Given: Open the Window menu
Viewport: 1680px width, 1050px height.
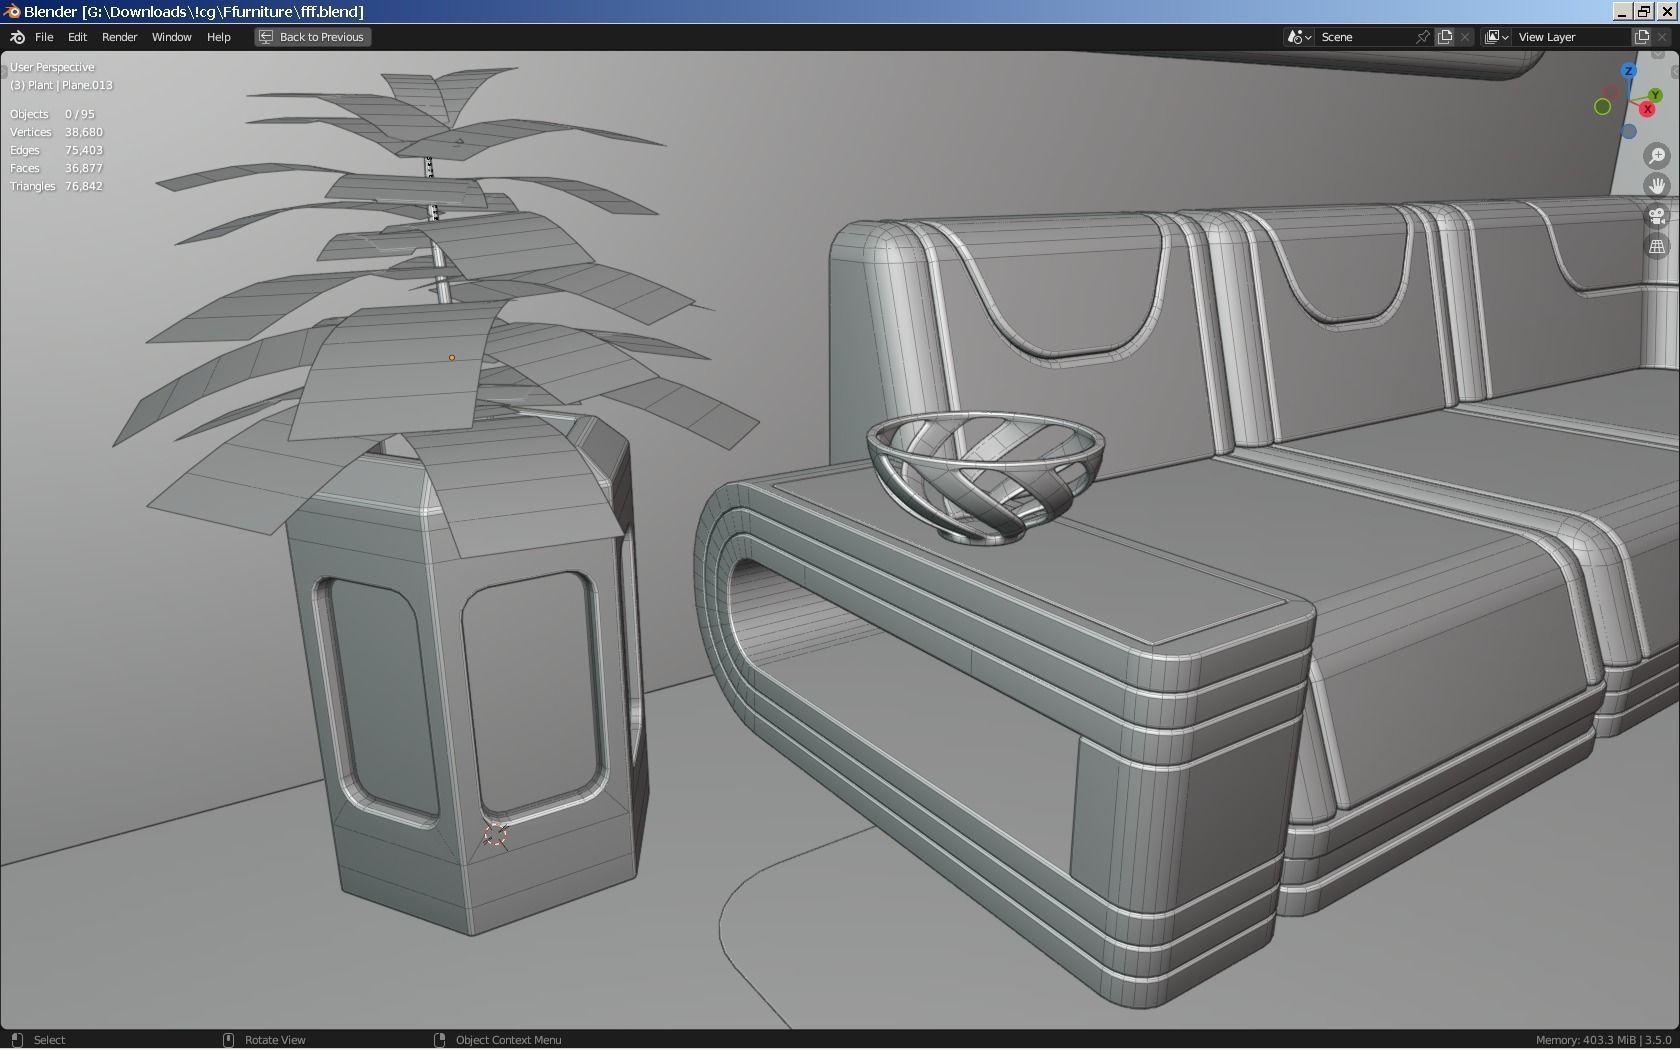Looking at the screenshot, I should (x=171, y=37).
